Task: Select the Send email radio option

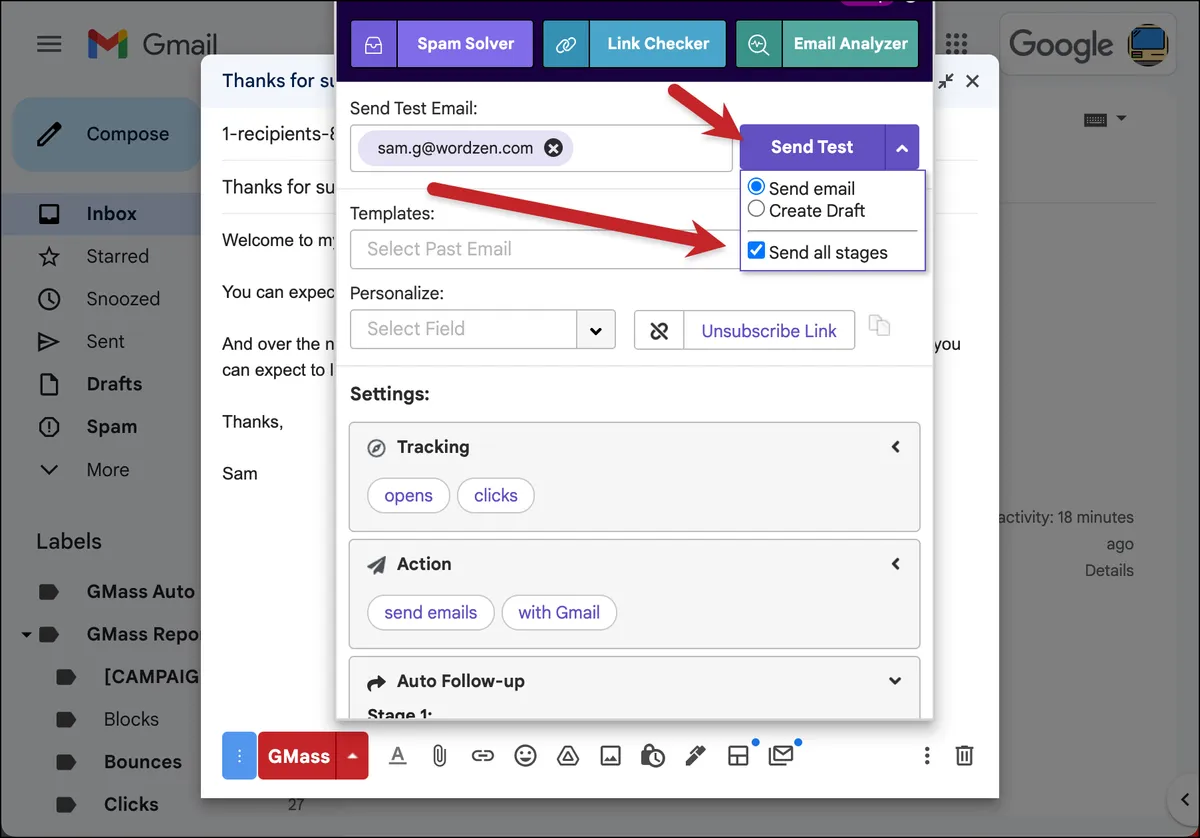Action: tap(757, 187)
